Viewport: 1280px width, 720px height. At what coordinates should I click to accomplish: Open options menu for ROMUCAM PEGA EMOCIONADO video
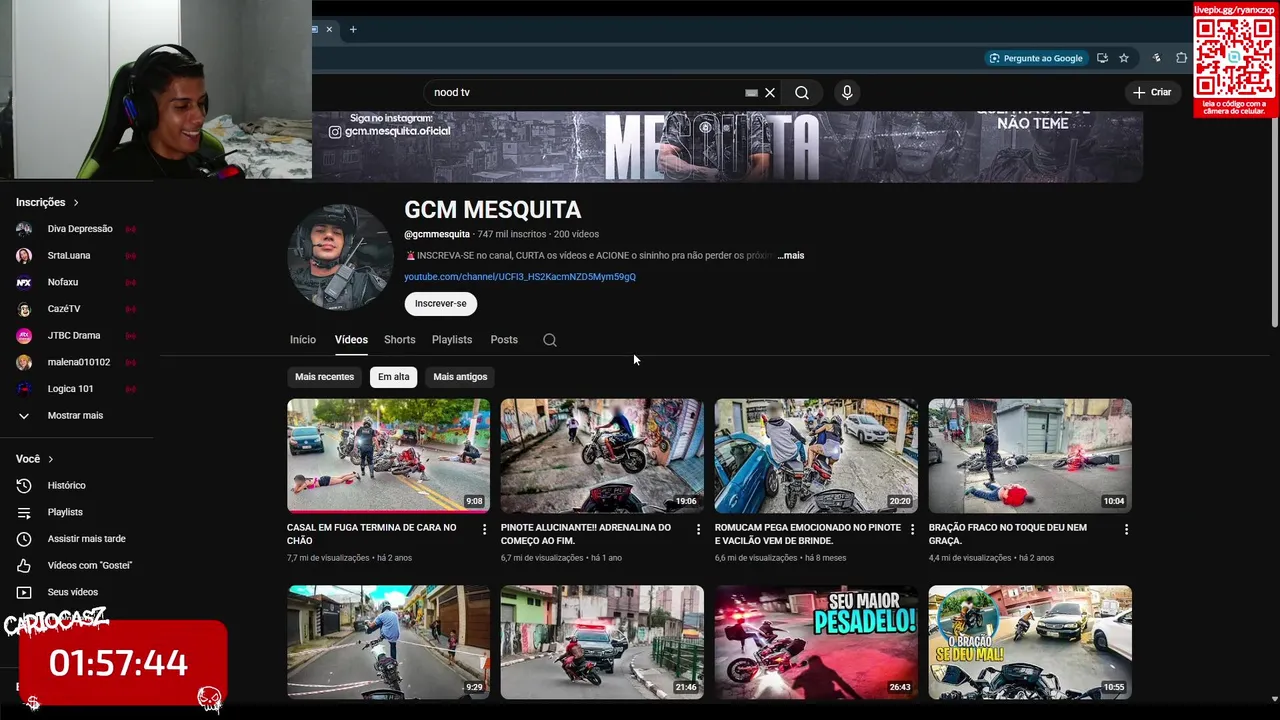pos(912,529)
